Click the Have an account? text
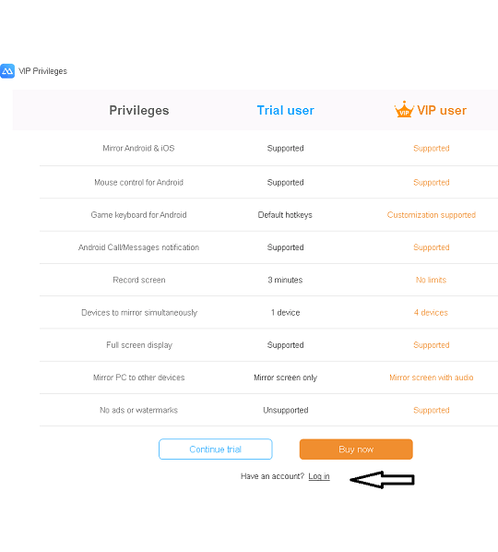Viewport: 498px width, 552px height. (272, 476)
